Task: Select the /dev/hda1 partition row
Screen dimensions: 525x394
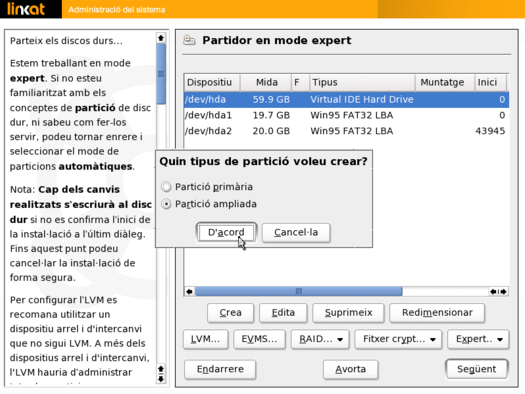Action: pyautogui.click(x=346, y=115)
